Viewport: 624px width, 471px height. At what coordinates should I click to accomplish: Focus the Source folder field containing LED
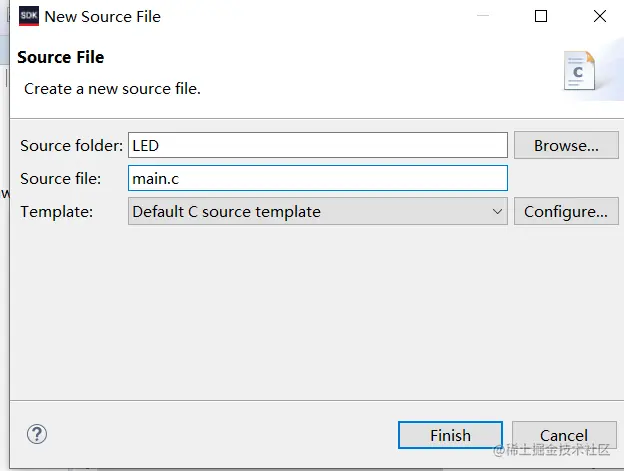318,145
